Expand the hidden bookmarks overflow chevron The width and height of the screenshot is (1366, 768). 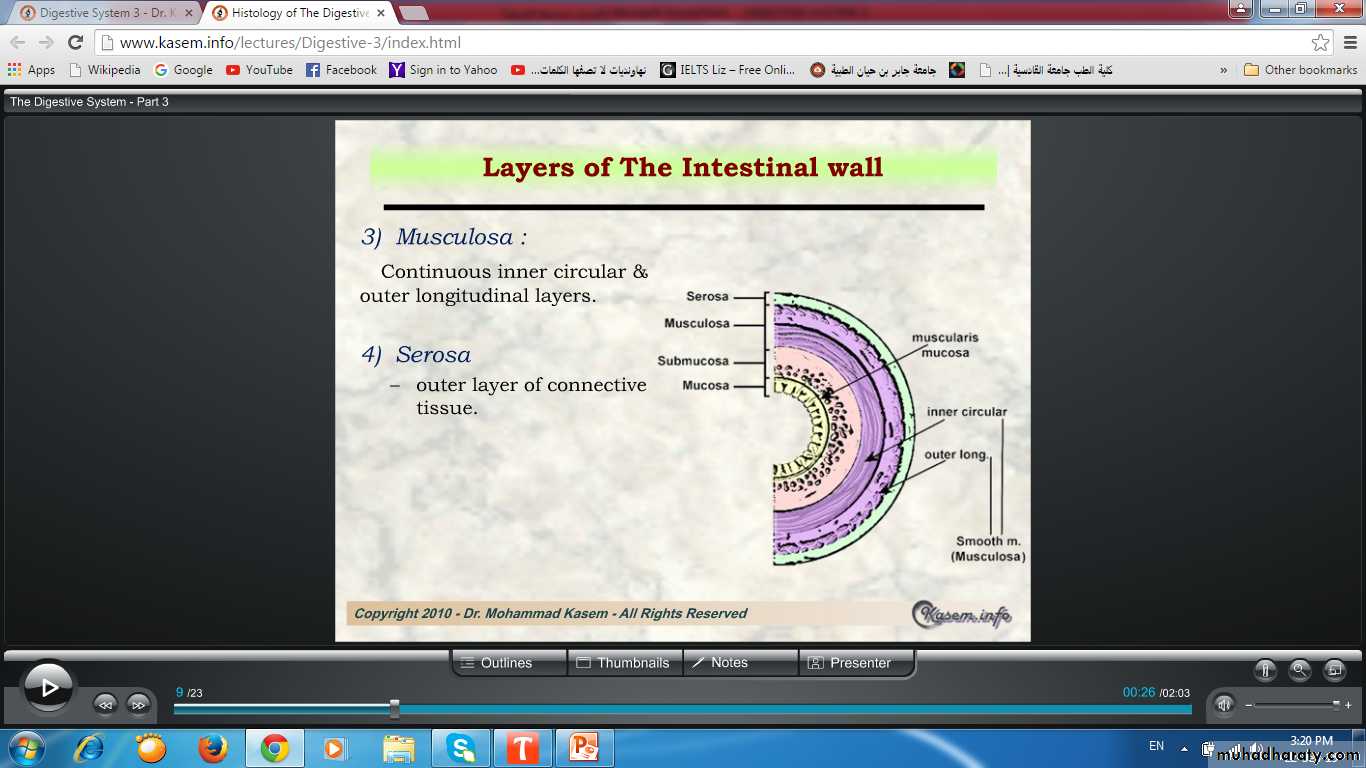tap(1223, 70)
